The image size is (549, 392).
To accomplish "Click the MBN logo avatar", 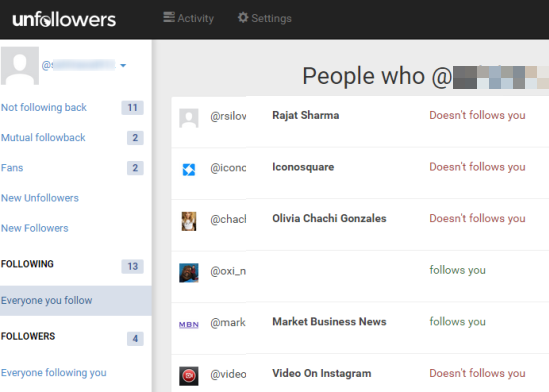I will [x=189, y=325].
